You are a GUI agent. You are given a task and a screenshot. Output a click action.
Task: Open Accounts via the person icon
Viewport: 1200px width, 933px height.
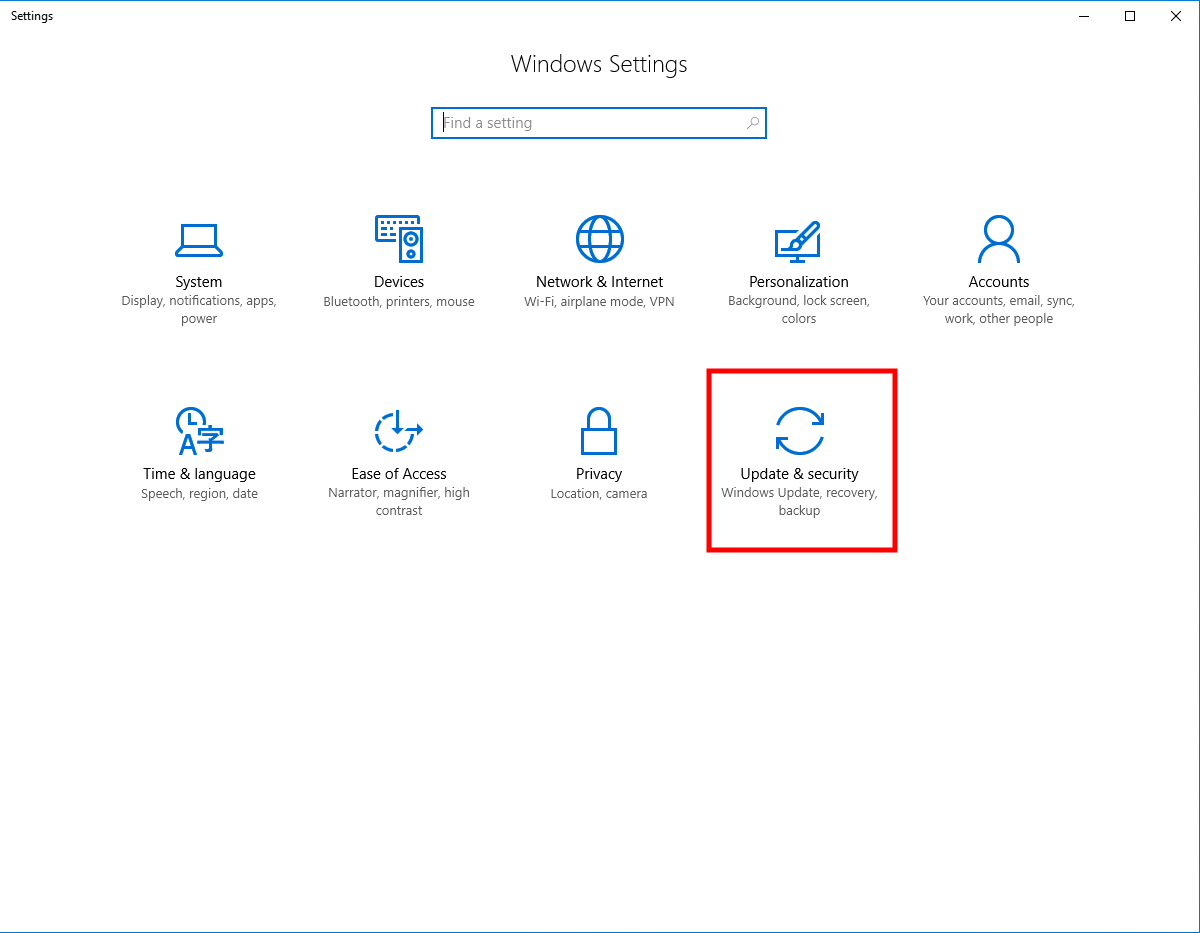pos(998,240)
